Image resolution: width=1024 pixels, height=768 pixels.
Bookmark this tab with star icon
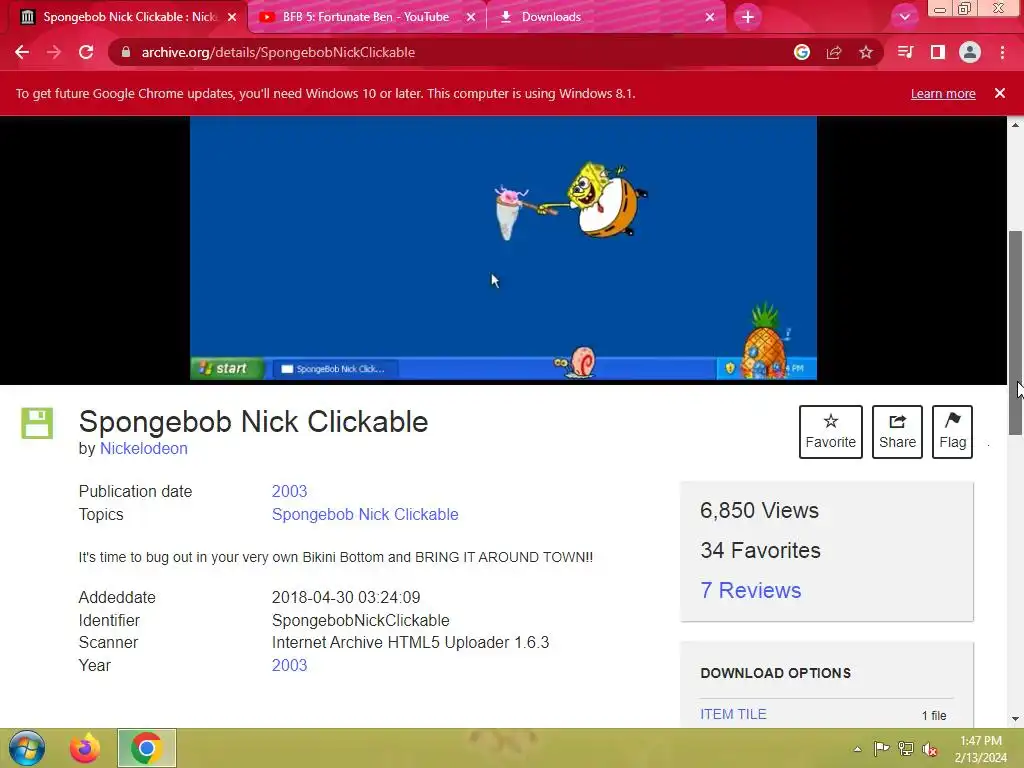pos(866,52)
